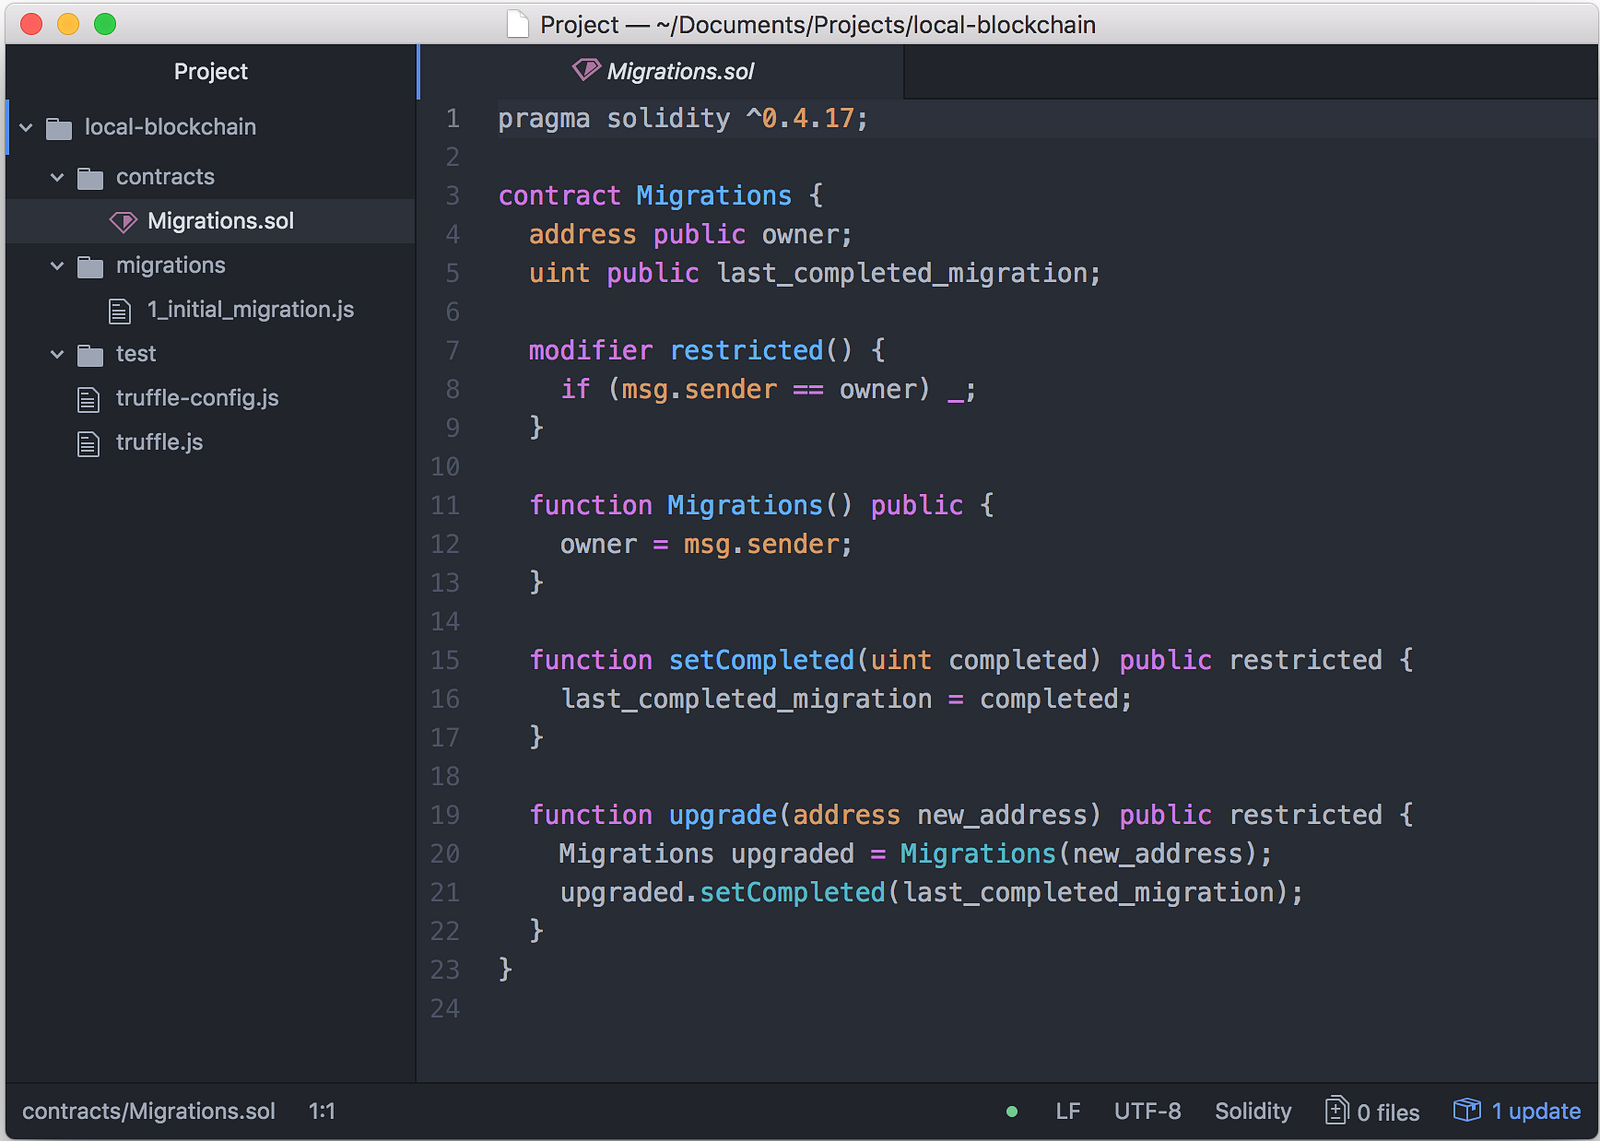Switch to the Migrations.sol editor tab

pyautogui.click(x=662, y=71)
